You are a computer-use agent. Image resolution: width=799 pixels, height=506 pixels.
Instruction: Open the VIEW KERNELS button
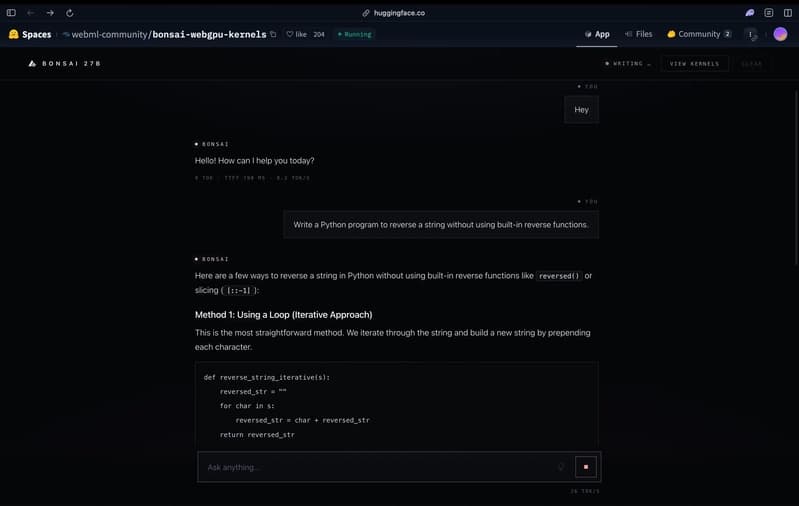point(695,64)
